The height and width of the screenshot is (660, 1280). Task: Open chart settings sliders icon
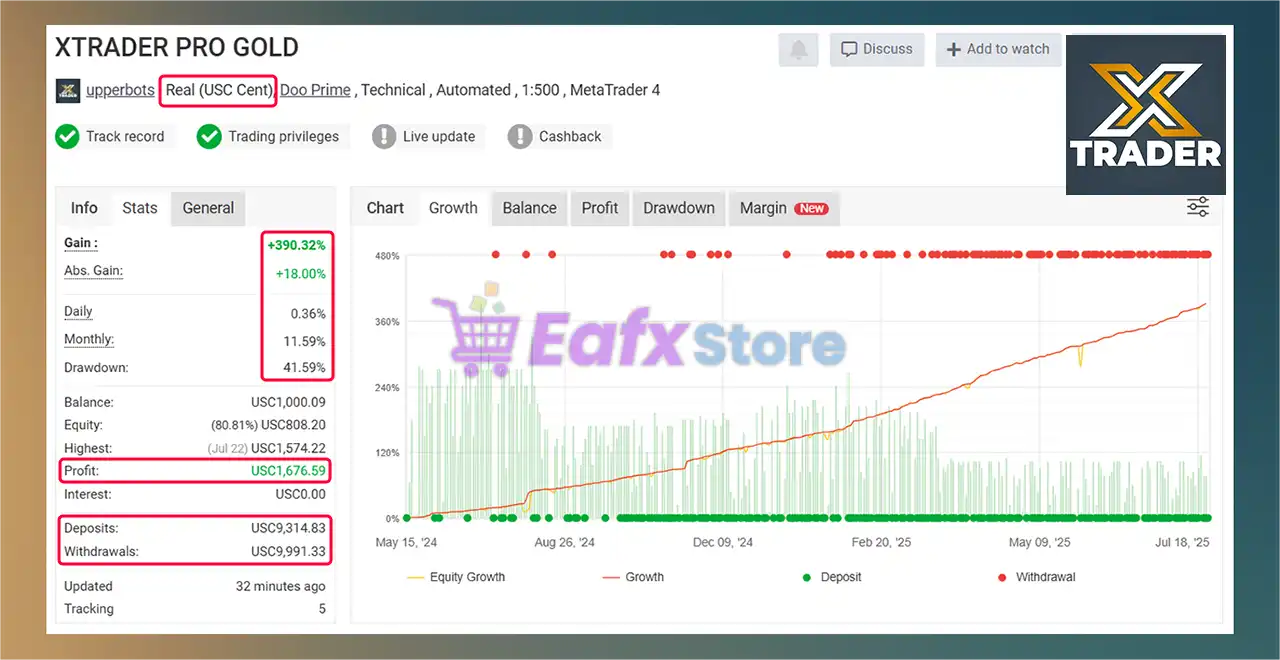pos(1198,207)
